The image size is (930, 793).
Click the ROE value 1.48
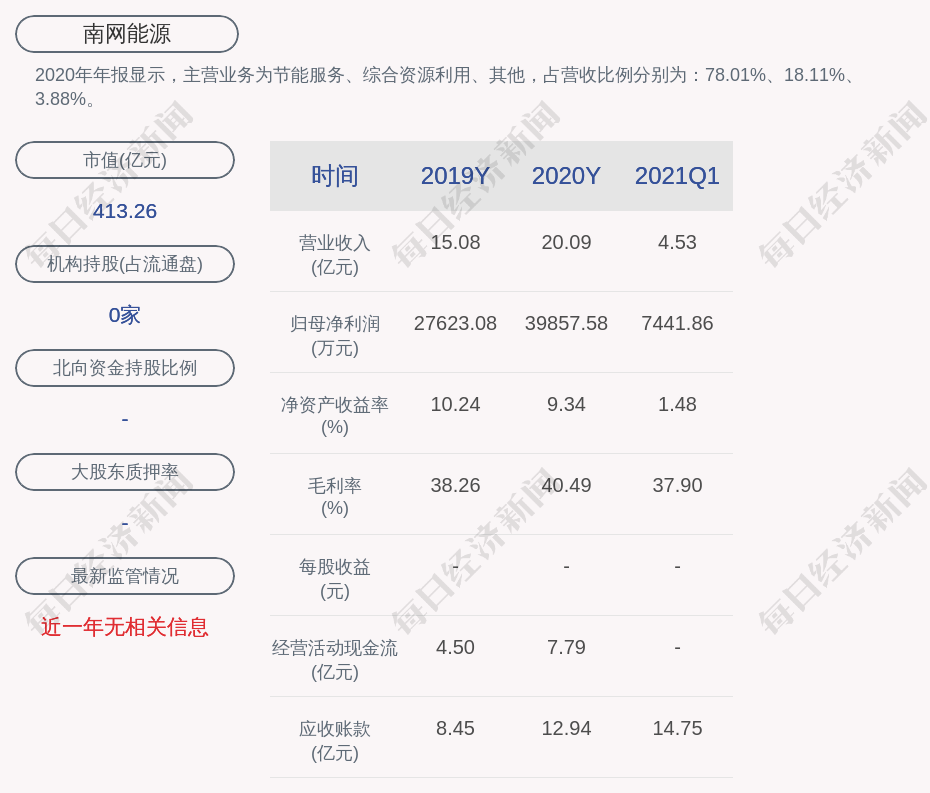tap(677, 405)
